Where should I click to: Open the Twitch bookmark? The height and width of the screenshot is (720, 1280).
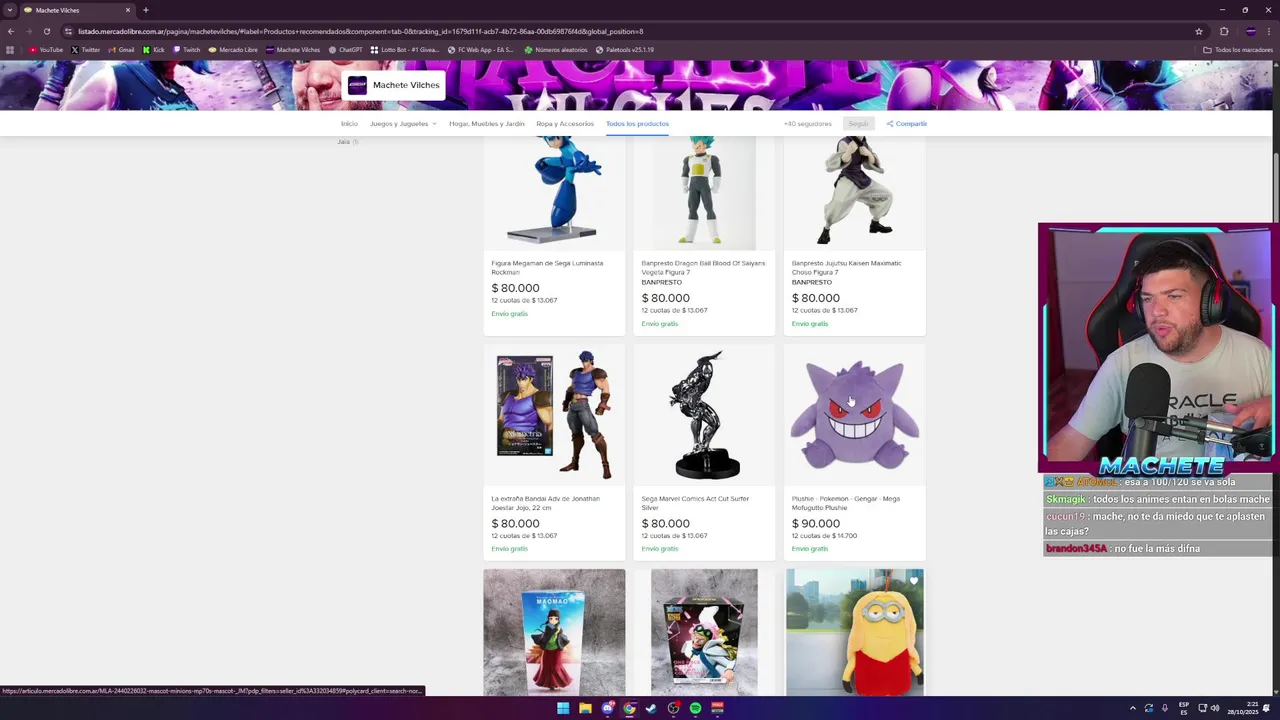point(186,50)
